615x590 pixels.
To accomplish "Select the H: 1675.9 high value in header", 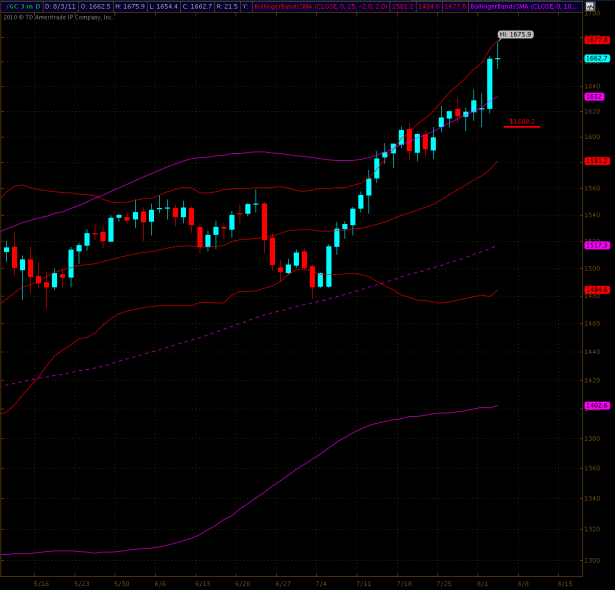I will (x=130, y=7).
